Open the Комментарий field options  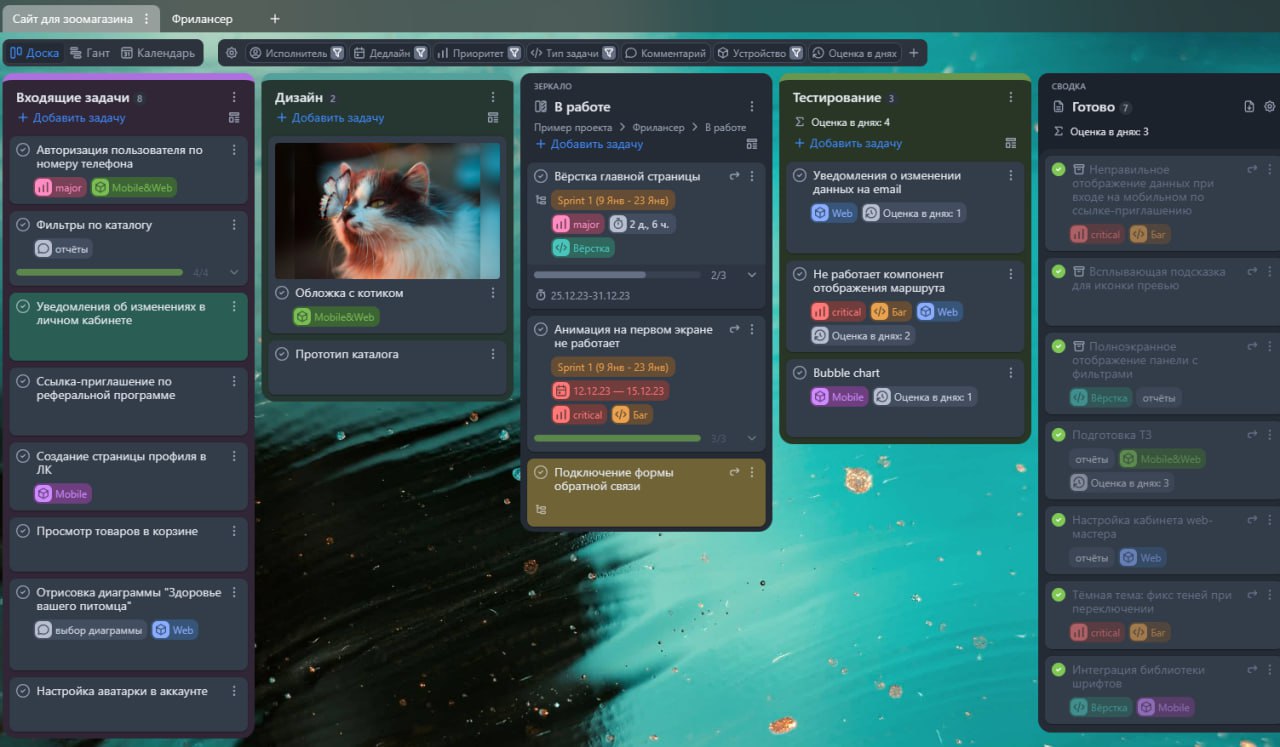click(x=665, y=53)
